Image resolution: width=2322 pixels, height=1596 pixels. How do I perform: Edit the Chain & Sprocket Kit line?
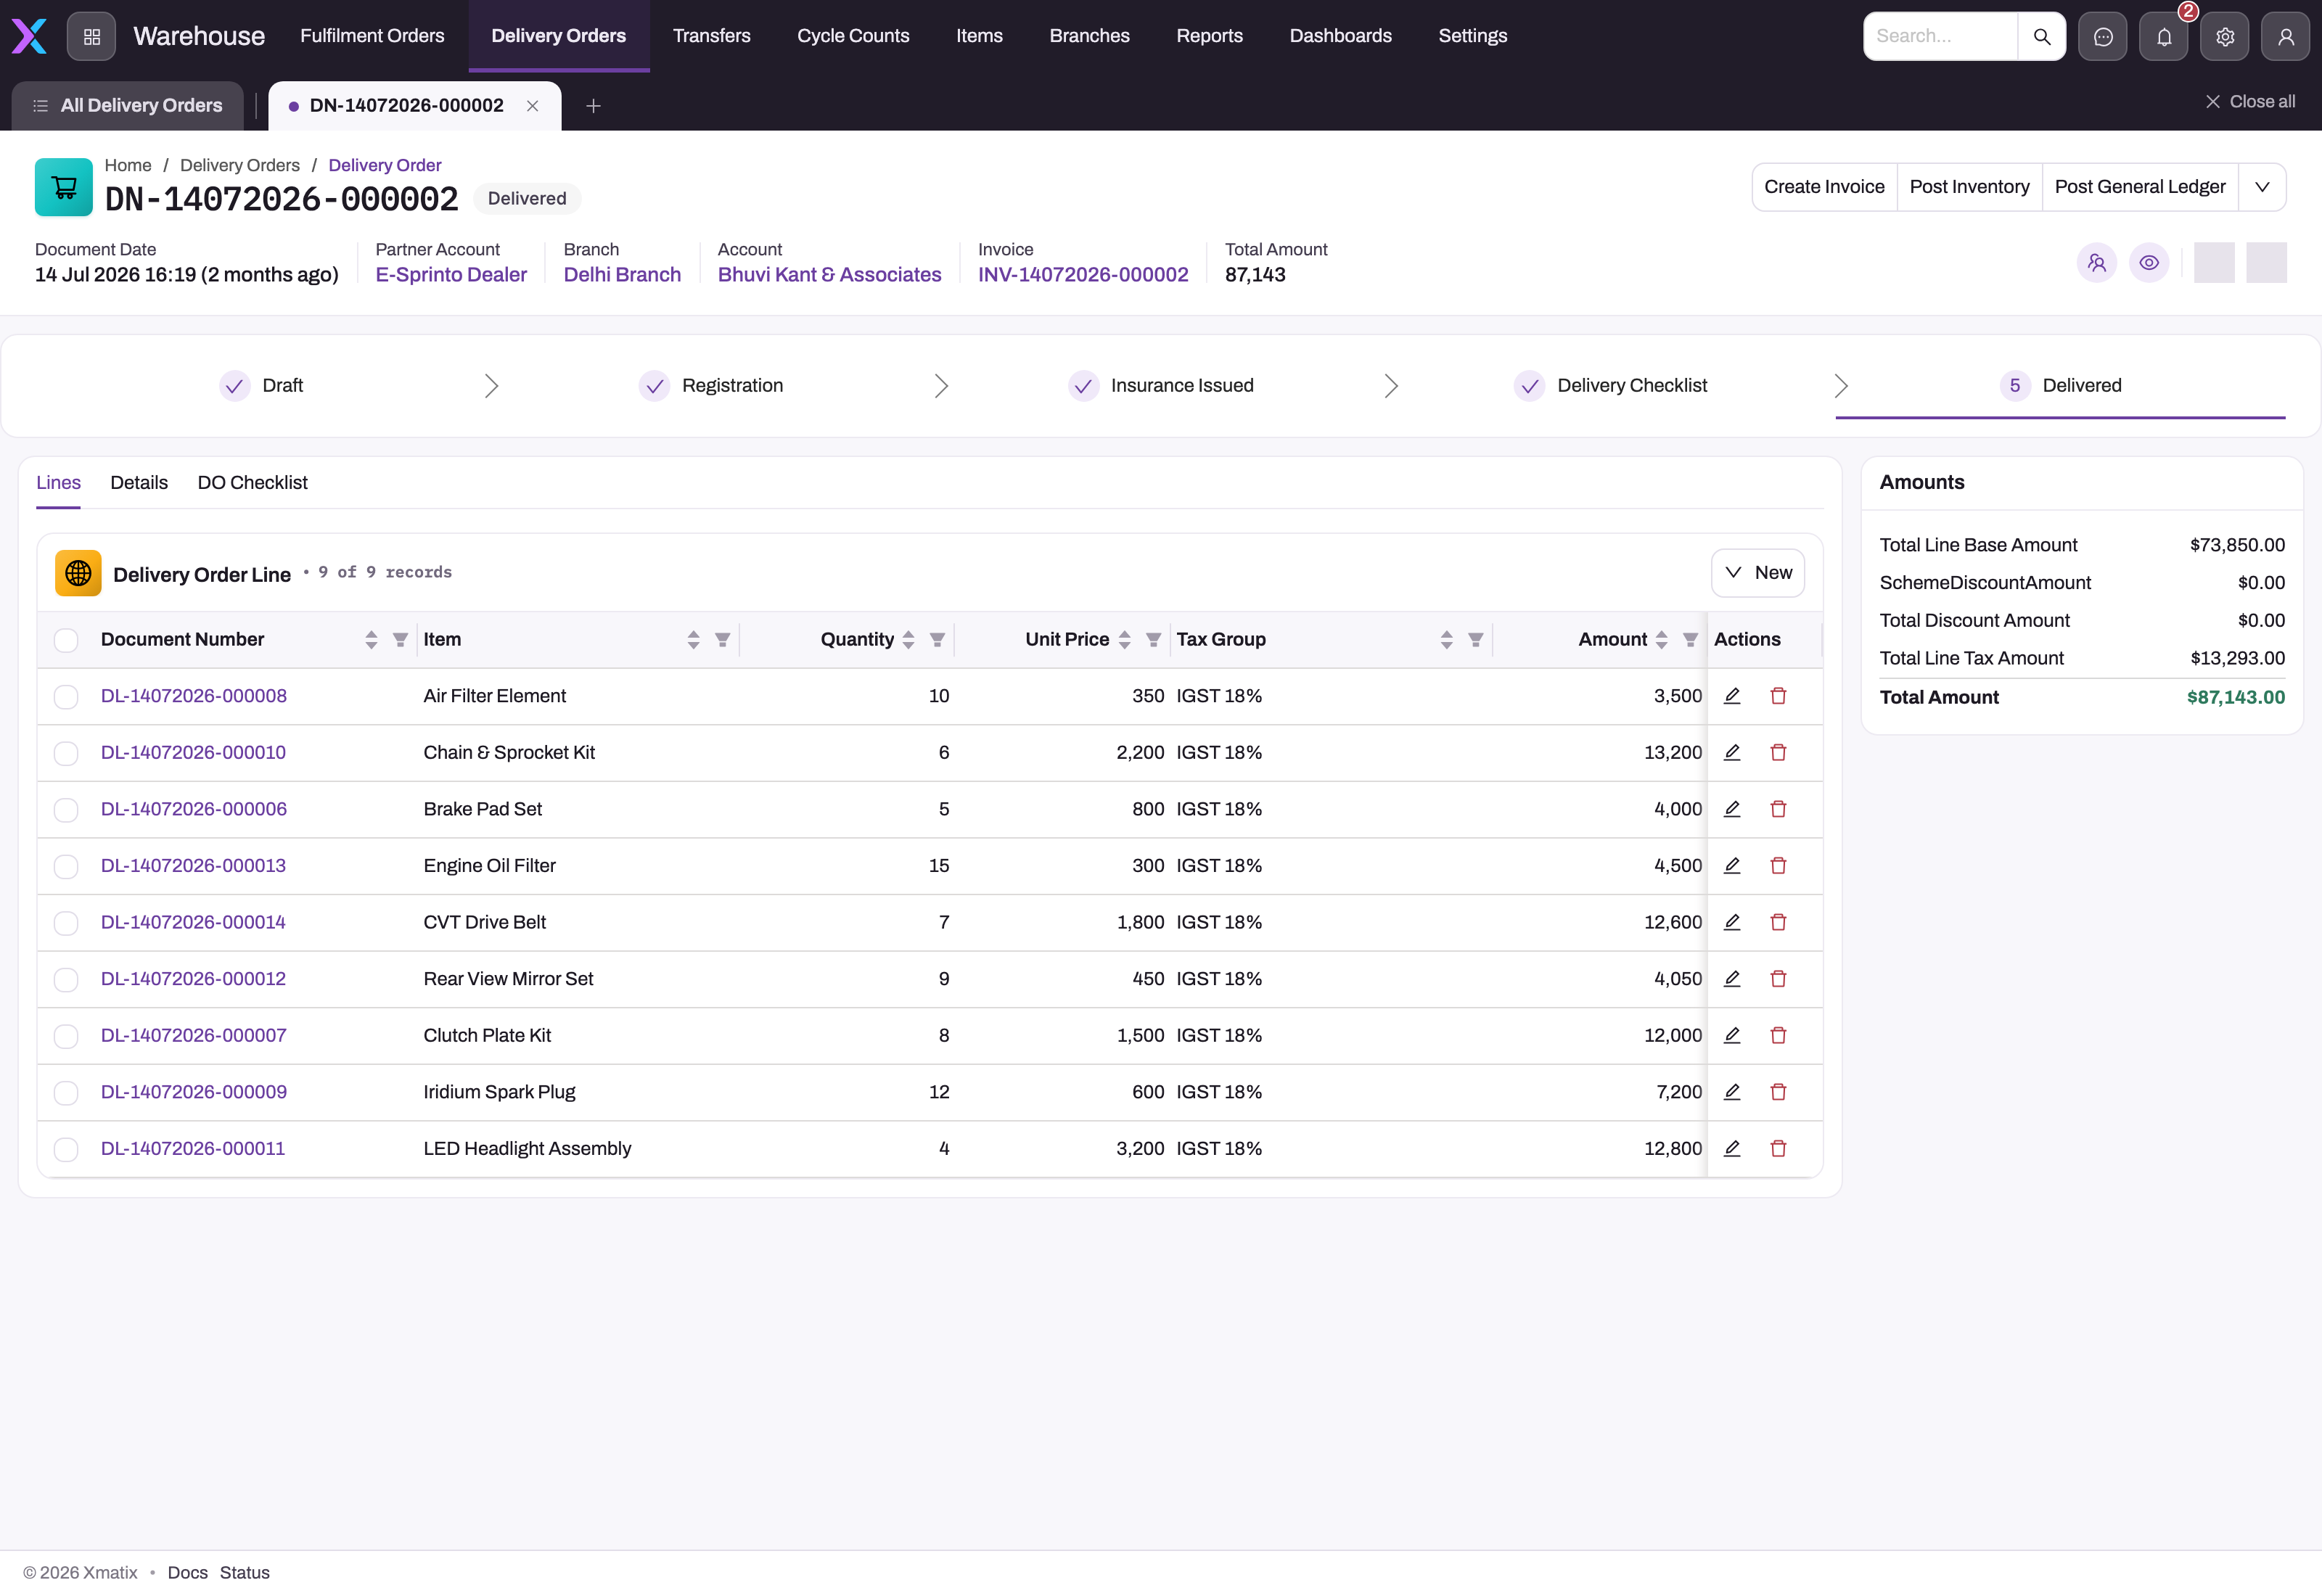tap(1732, 752)
